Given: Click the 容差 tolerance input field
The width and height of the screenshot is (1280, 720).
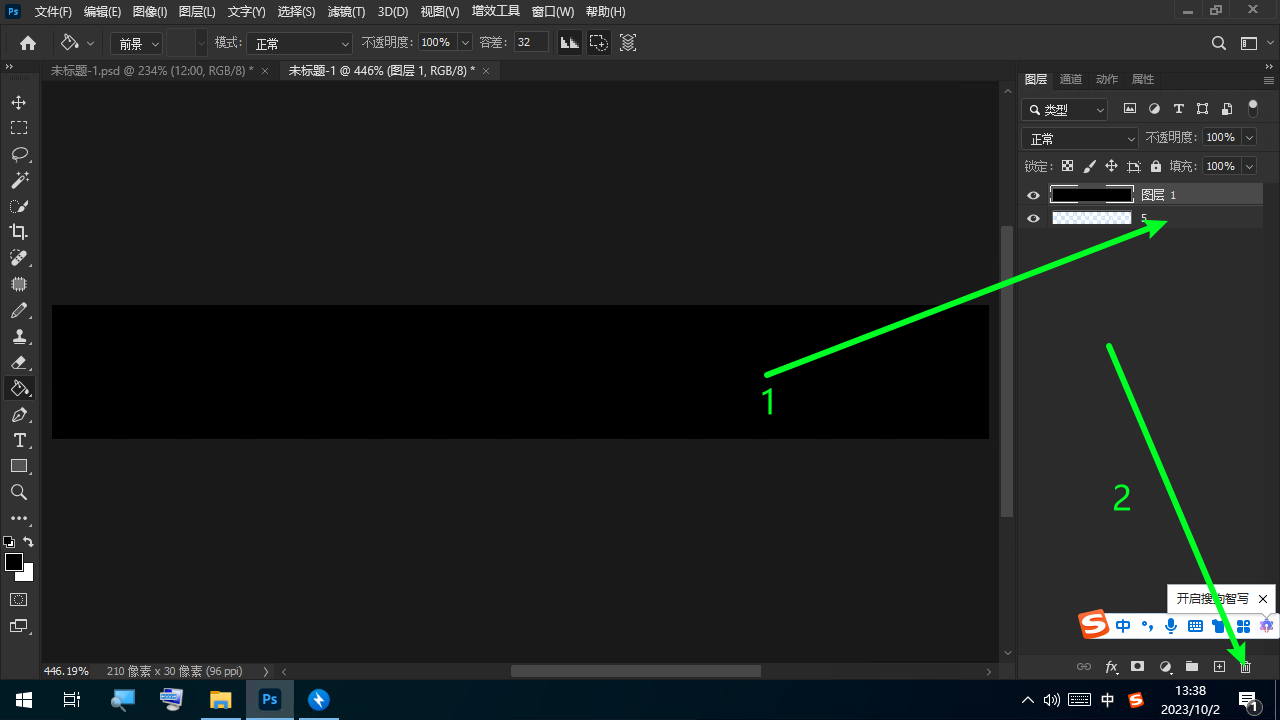Looking at the screenshot, I should click(x=530, y=42).
